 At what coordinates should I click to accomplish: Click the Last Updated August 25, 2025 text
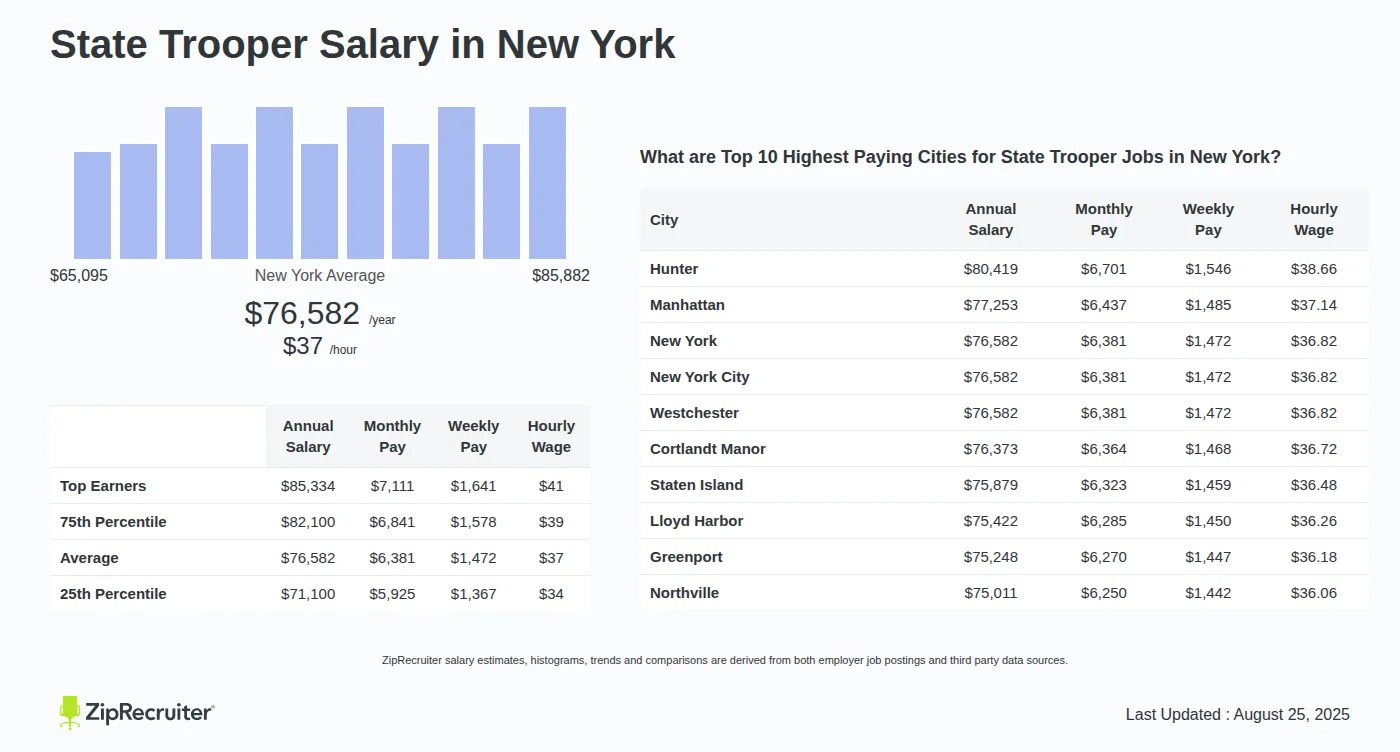(1238, 714)
